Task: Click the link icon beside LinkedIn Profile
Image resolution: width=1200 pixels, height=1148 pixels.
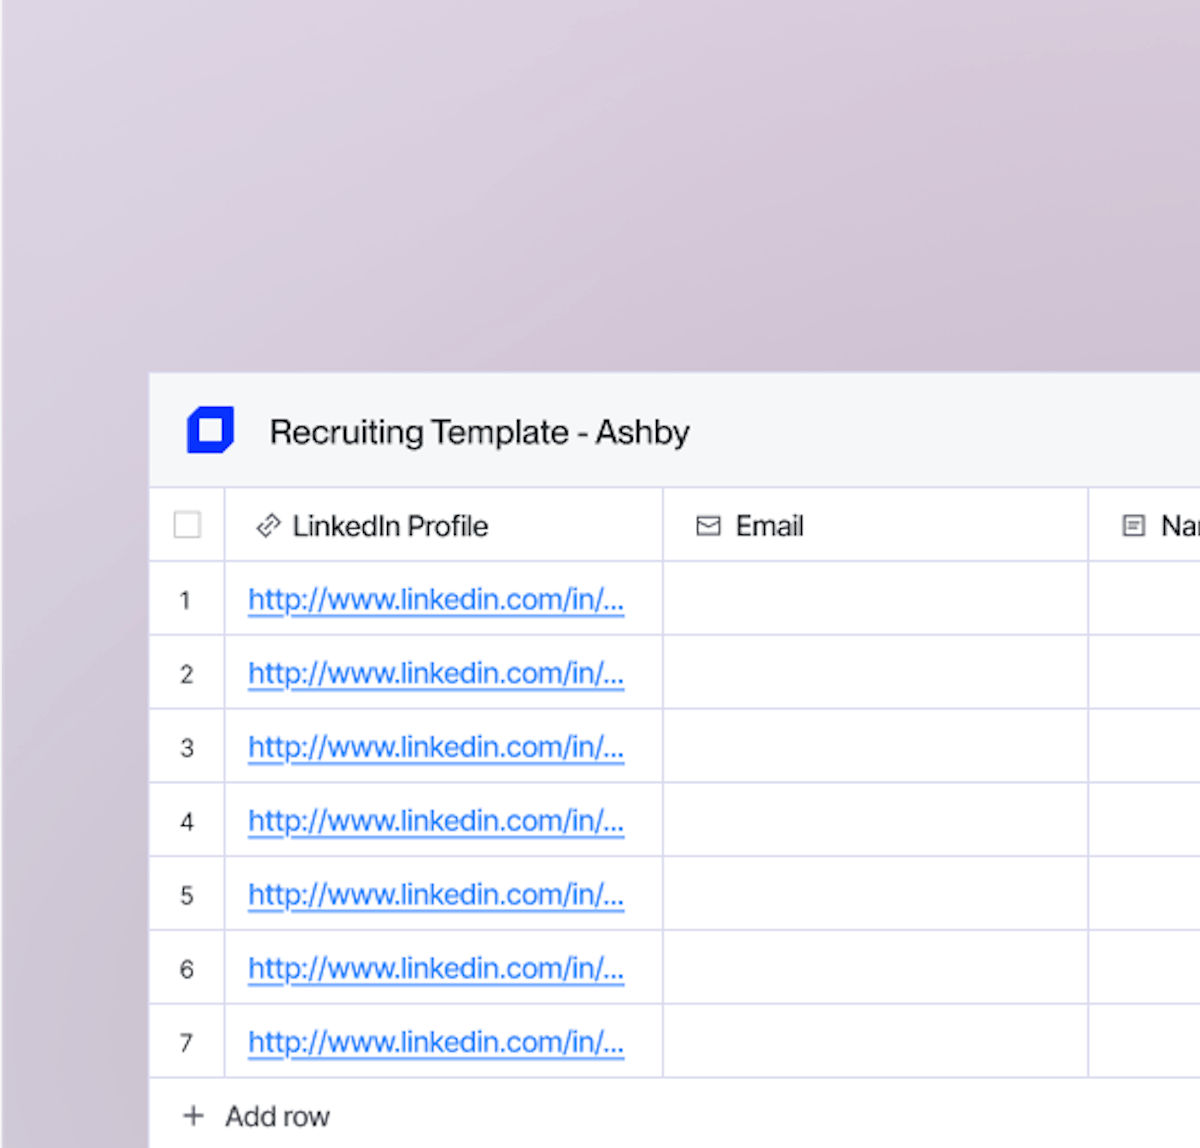Action: (x=268, y=525)
